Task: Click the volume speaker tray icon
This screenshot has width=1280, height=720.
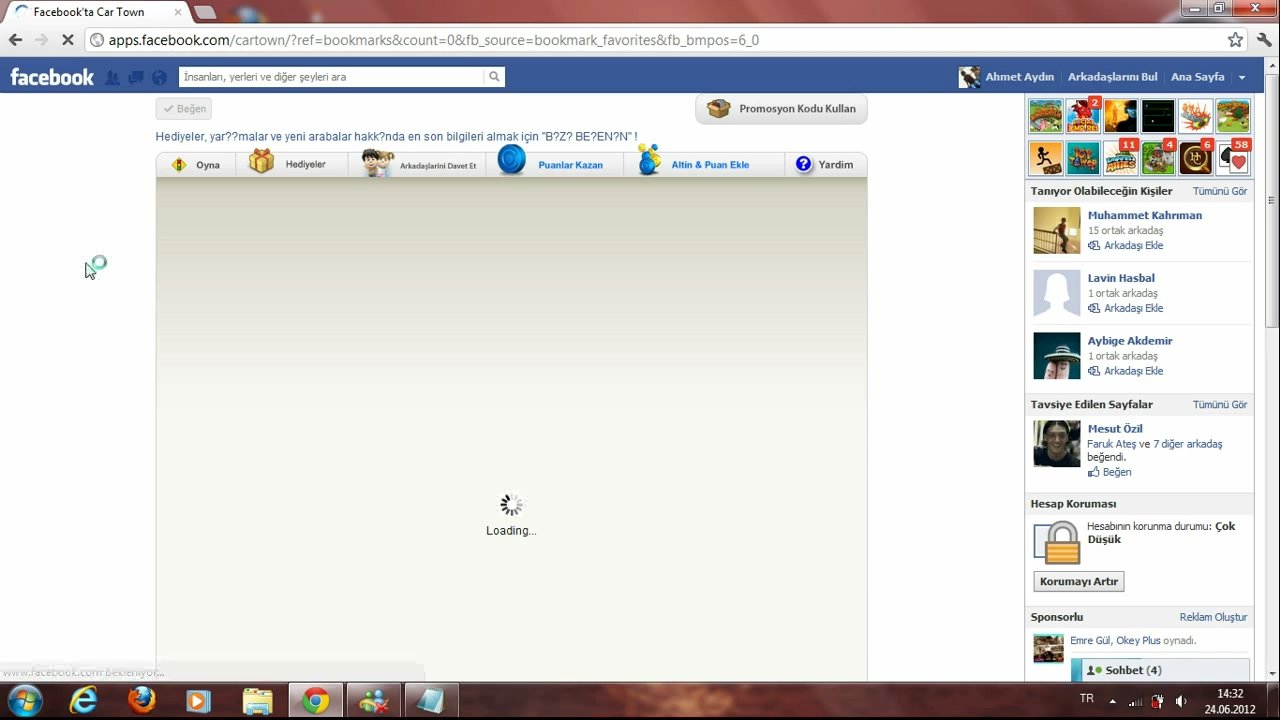Action: click(1181, 701)
